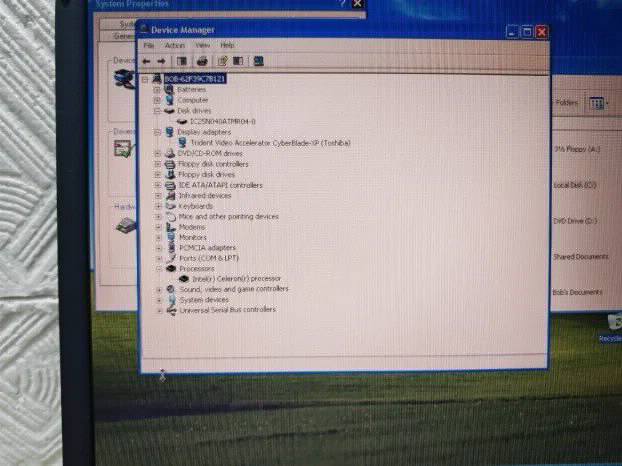This screenshot has width=622, height=466.
Task: Select the IC25N040ATMR04-0 disk drive
Action: tap(223, 121)
